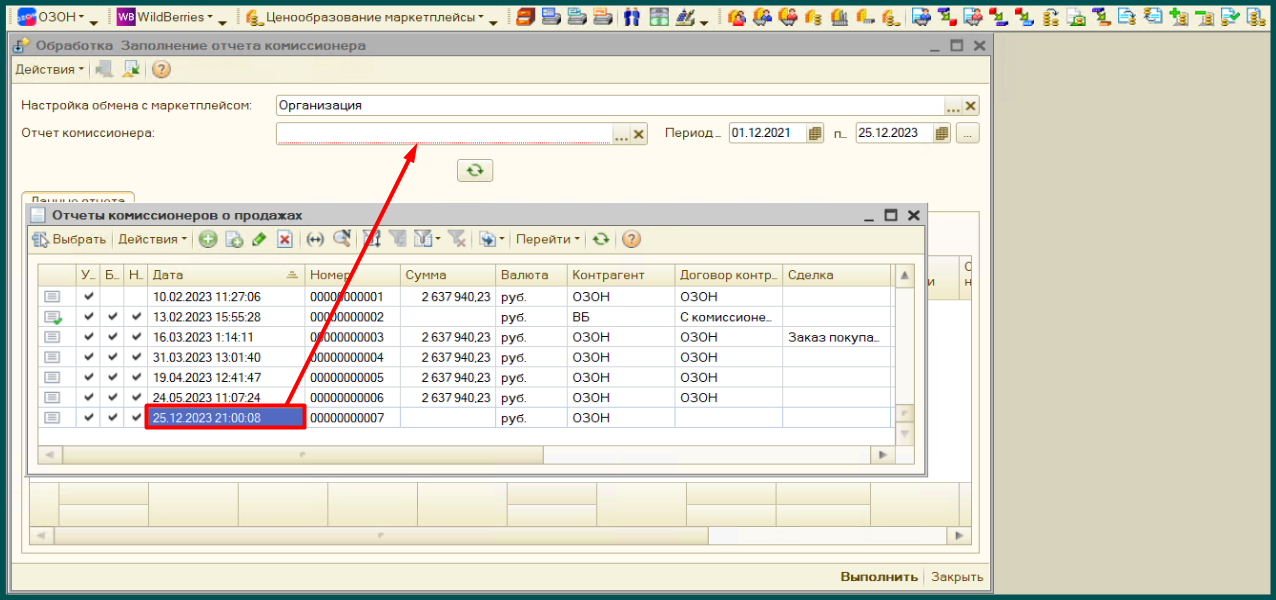Clear the Организация field with X button
1276x600 pixels.
971,106
